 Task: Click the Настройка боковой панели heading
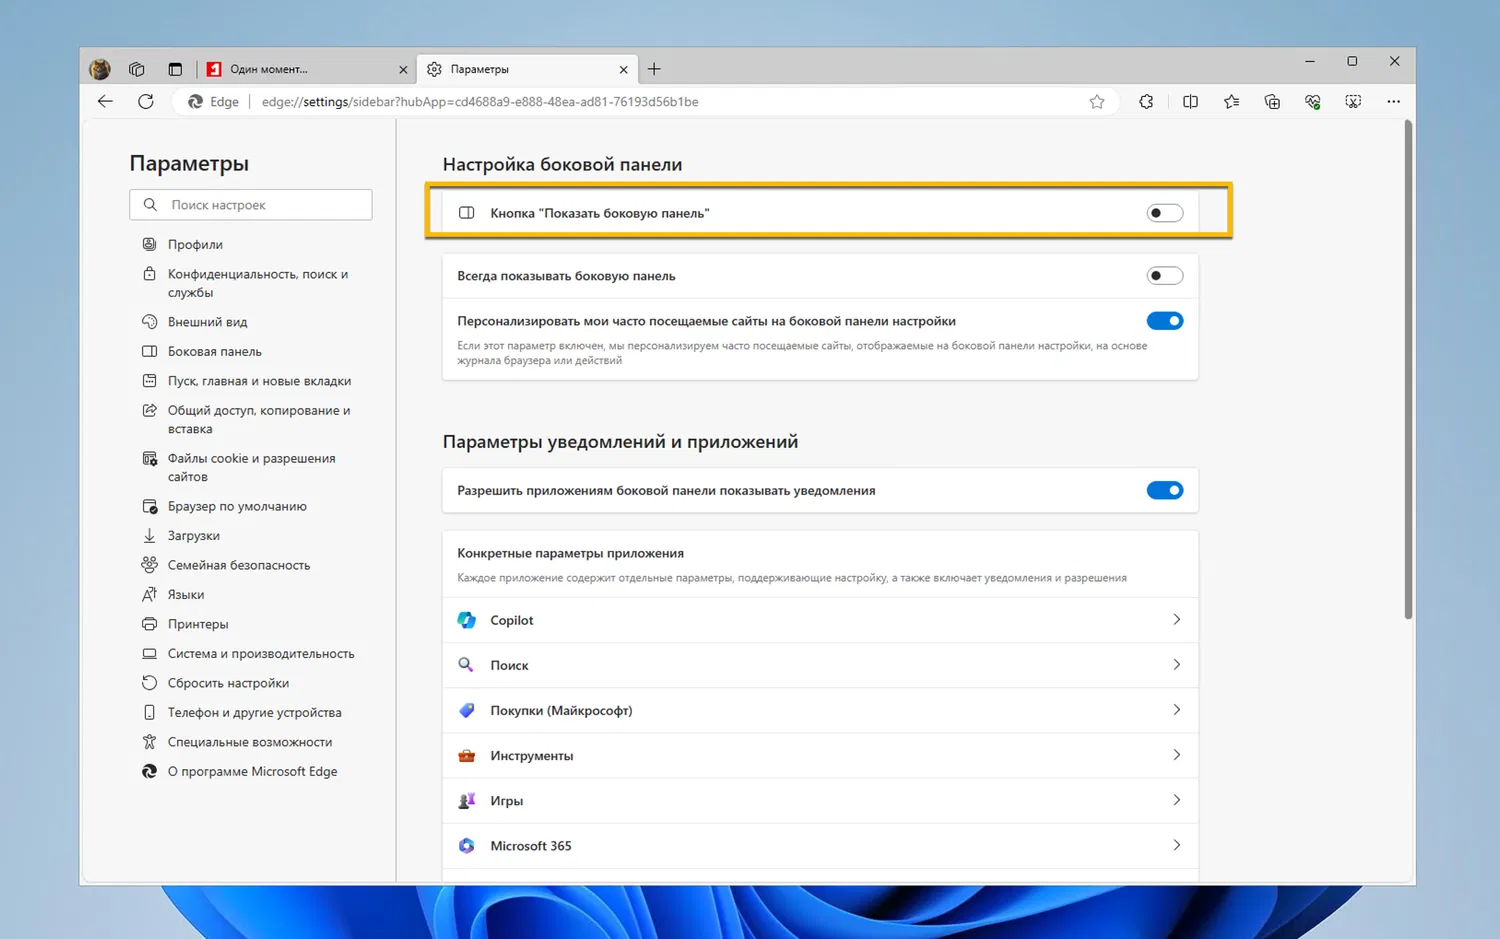[562, 164]
